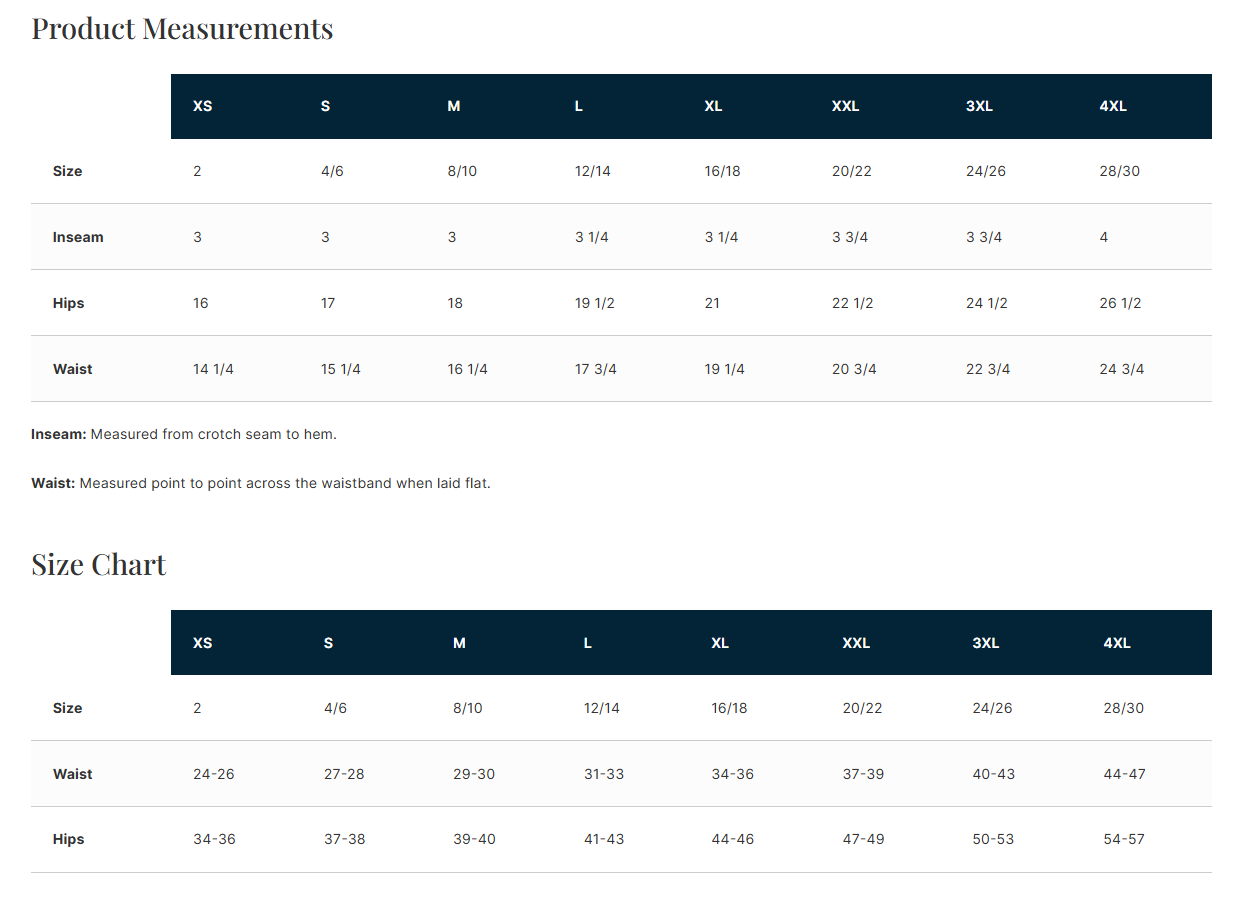This screenshot has height=897, width=1238.
Task: Click the 26 1/2 hips measurement cell
Action: click(1119, 303)
